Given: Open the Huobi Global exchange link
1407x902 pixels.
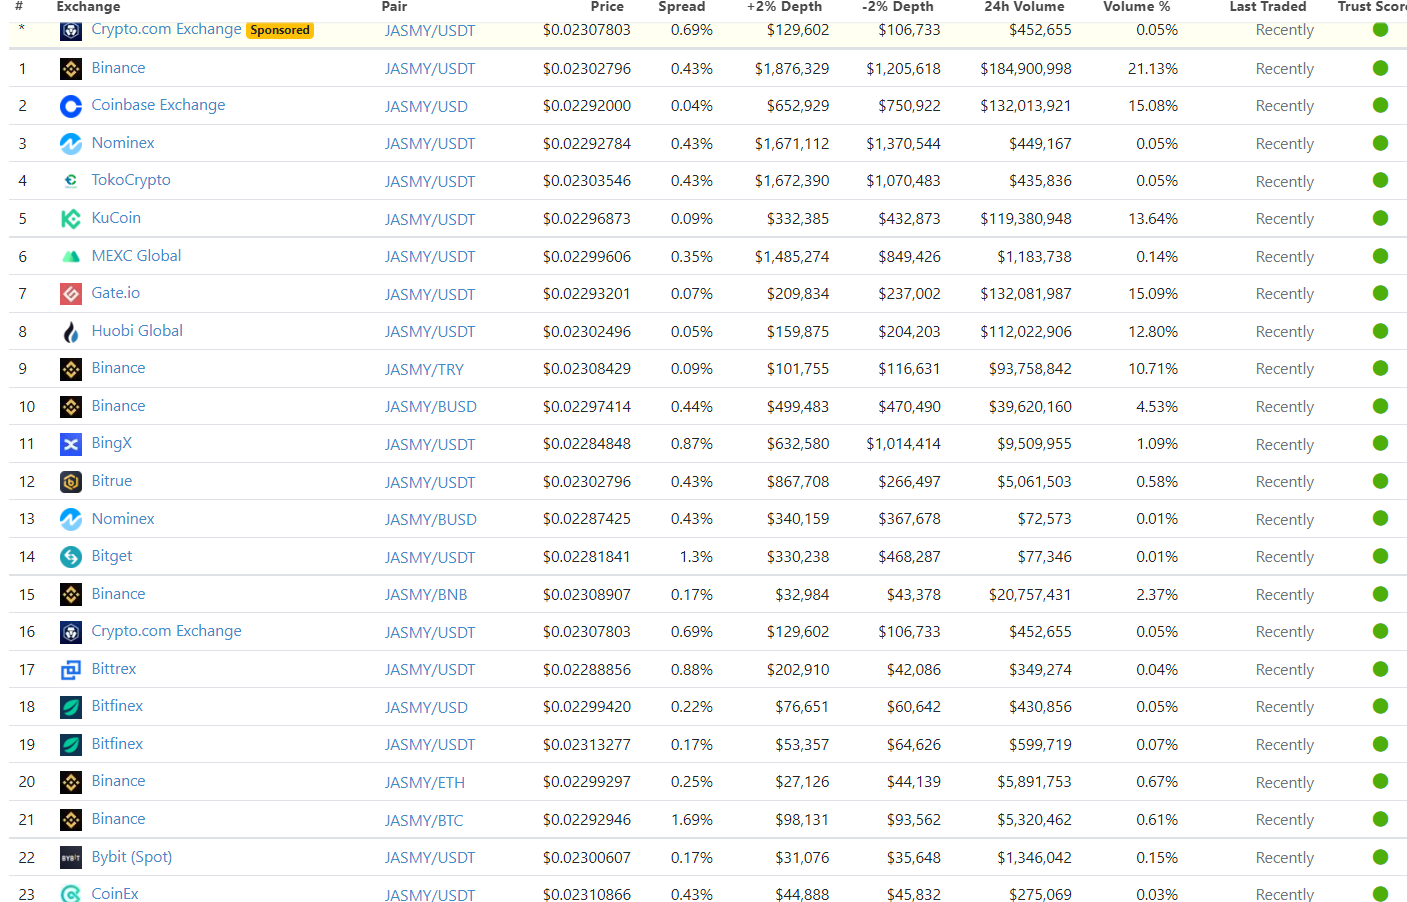Looking at the screenshot, I should point(137,331).
